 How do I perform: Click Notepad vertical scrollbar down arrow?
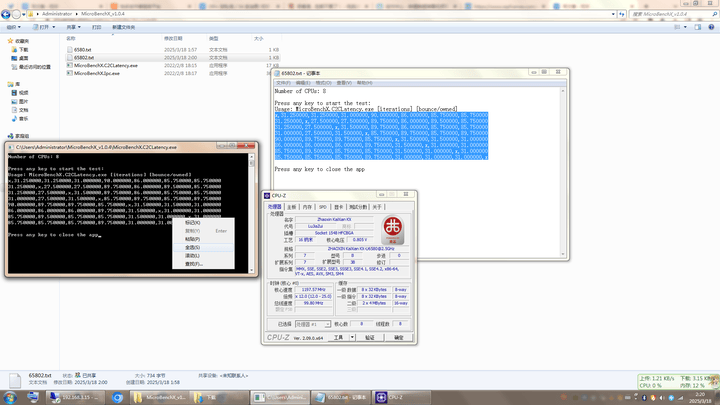point(562,254)
